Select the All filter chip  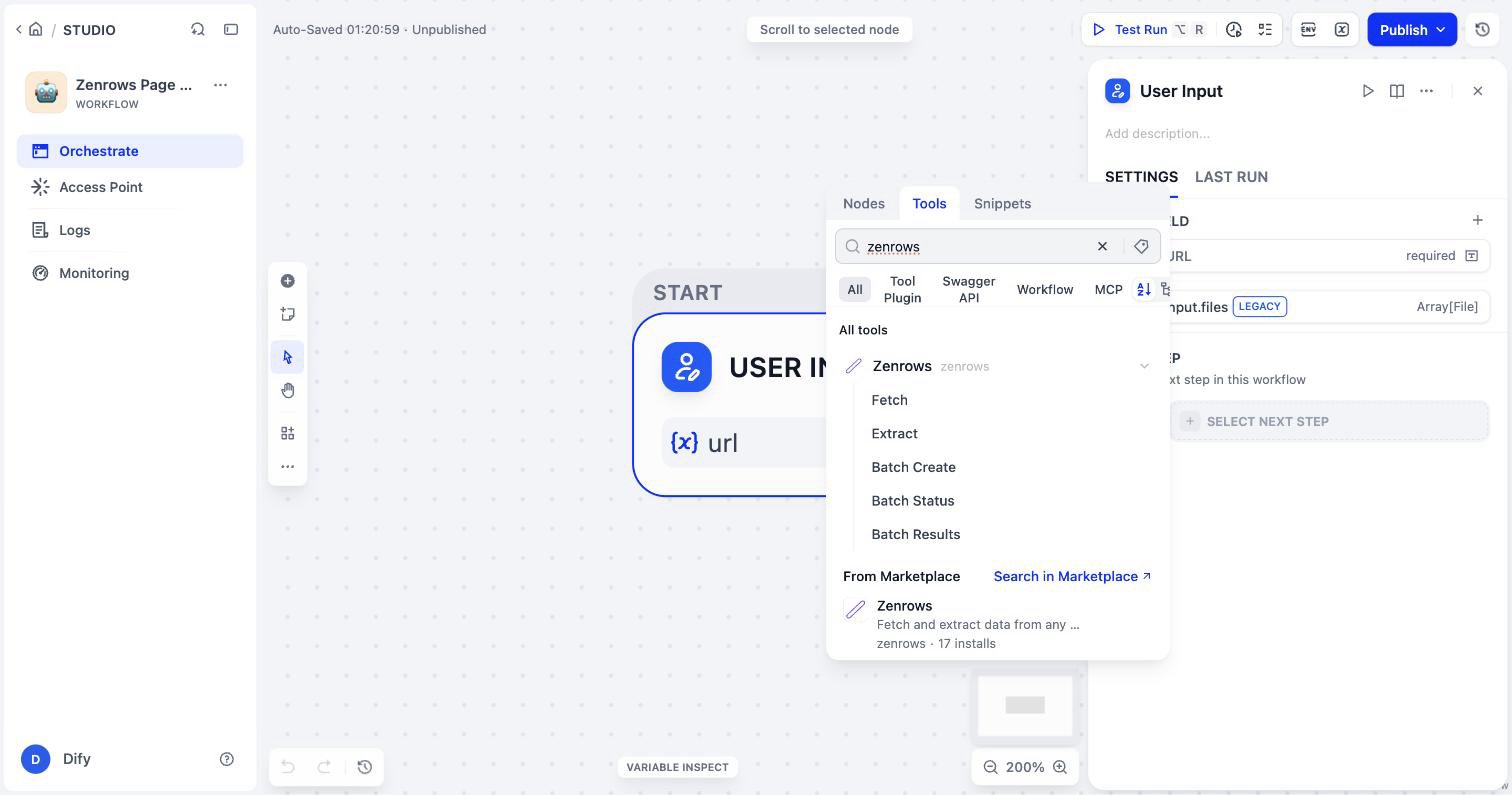[855, 290]
